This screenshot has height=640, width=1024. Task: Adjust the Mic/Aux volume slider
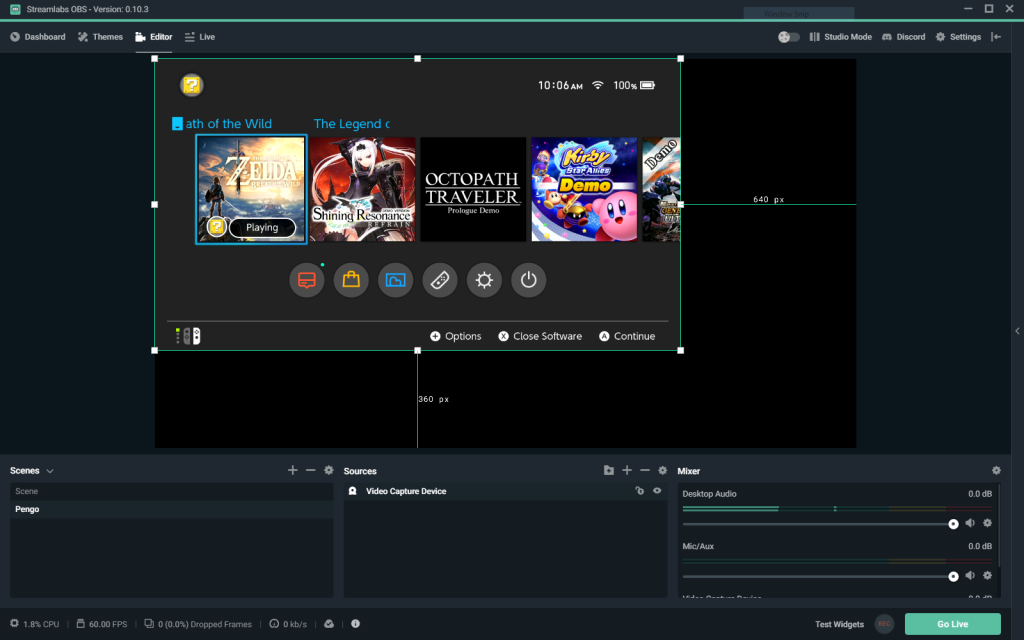820,576
